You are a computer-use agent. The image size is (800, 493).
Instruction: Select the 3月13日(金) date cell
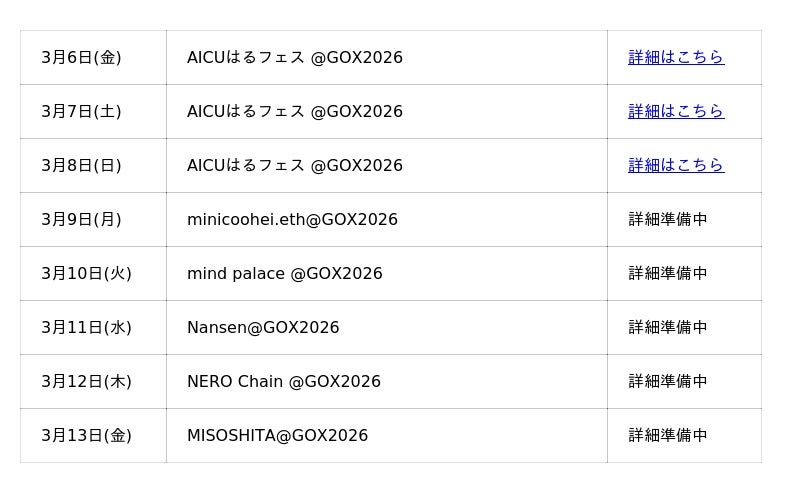click(86, 436)
